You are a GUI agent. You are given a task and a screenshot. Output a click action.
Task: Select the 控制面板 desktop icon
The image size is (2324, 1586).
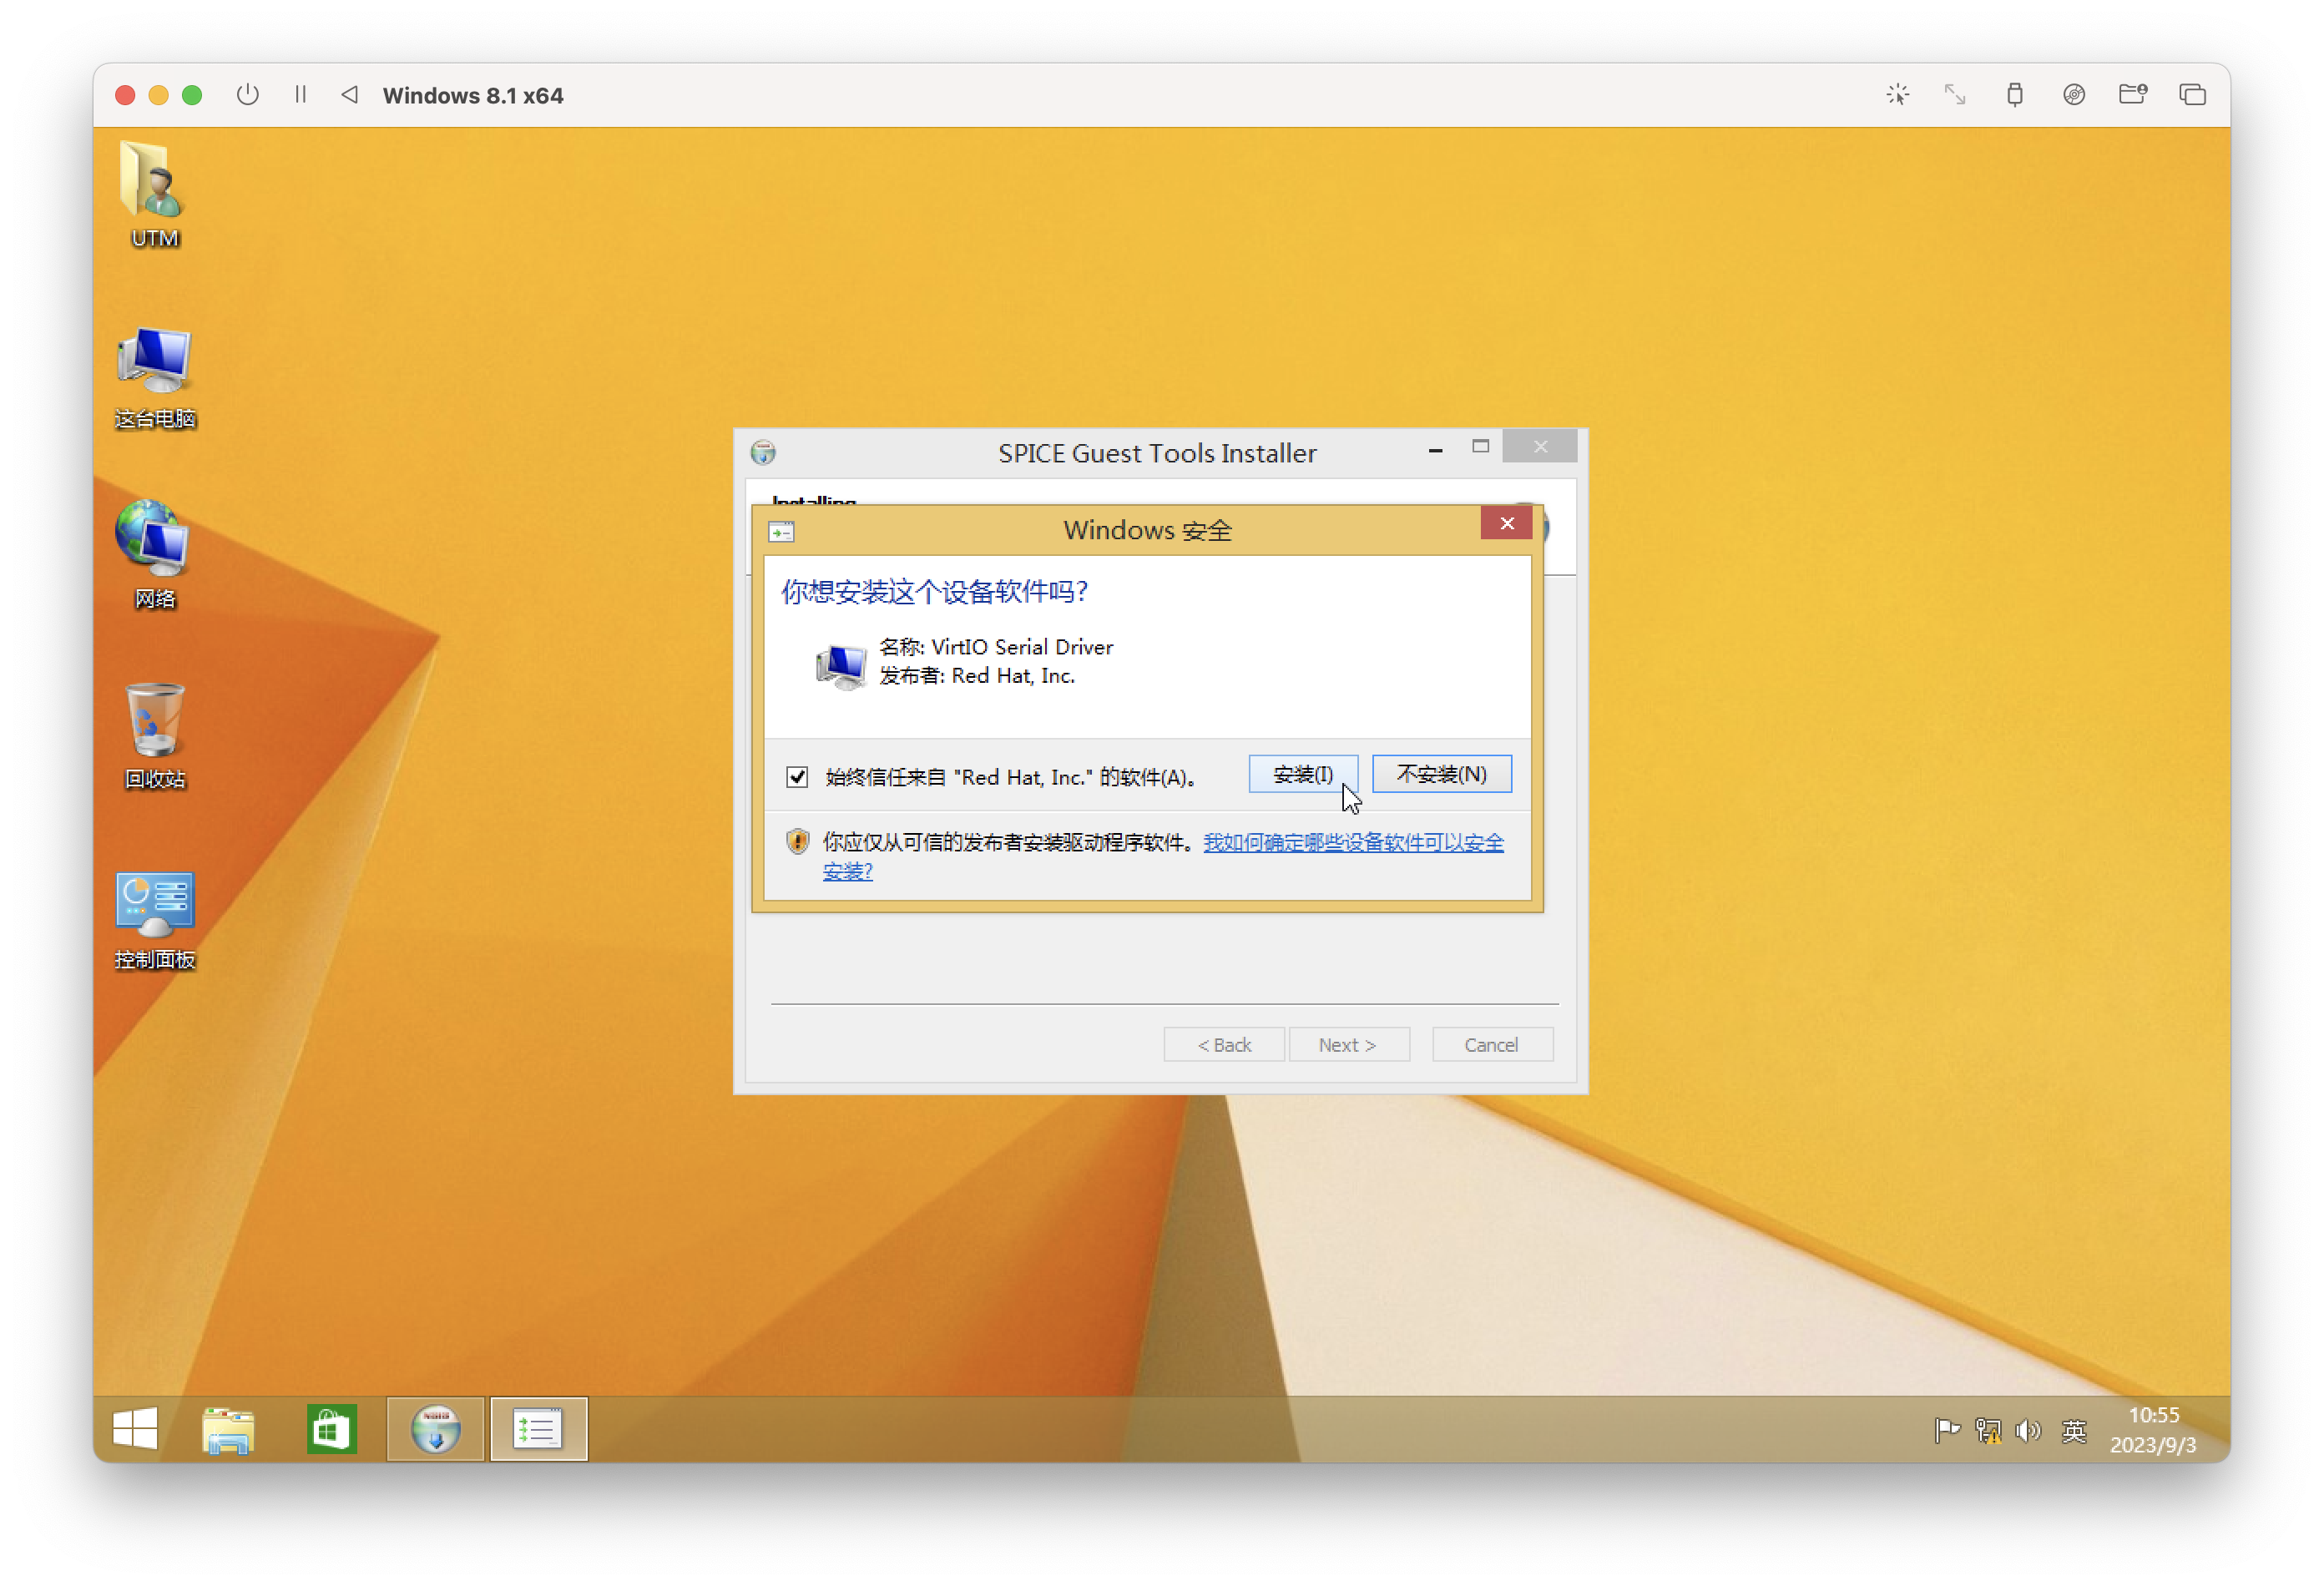click(154, 920)
